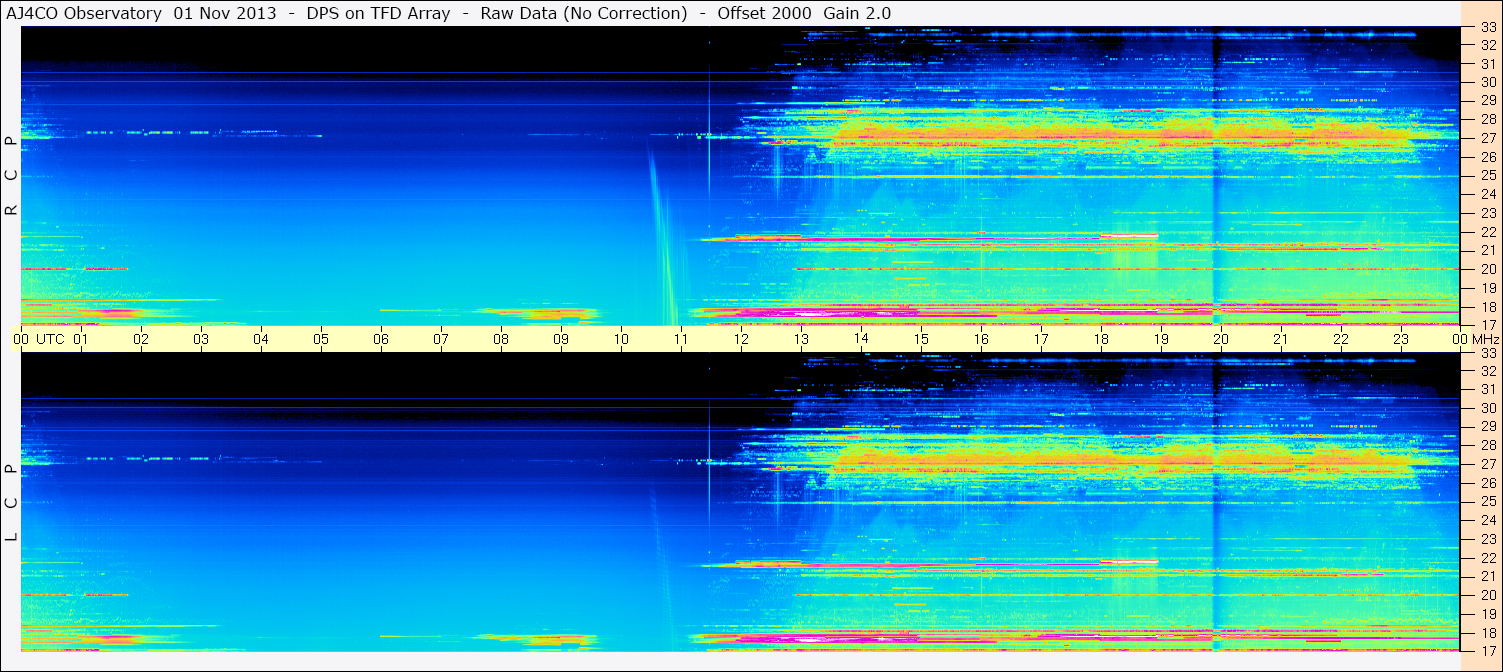Screen dimensions: 1503x672
Task: Click the "Offset 2000 Gain 2.0" header text
Action: pyautogui.click(x=804, y=13)
